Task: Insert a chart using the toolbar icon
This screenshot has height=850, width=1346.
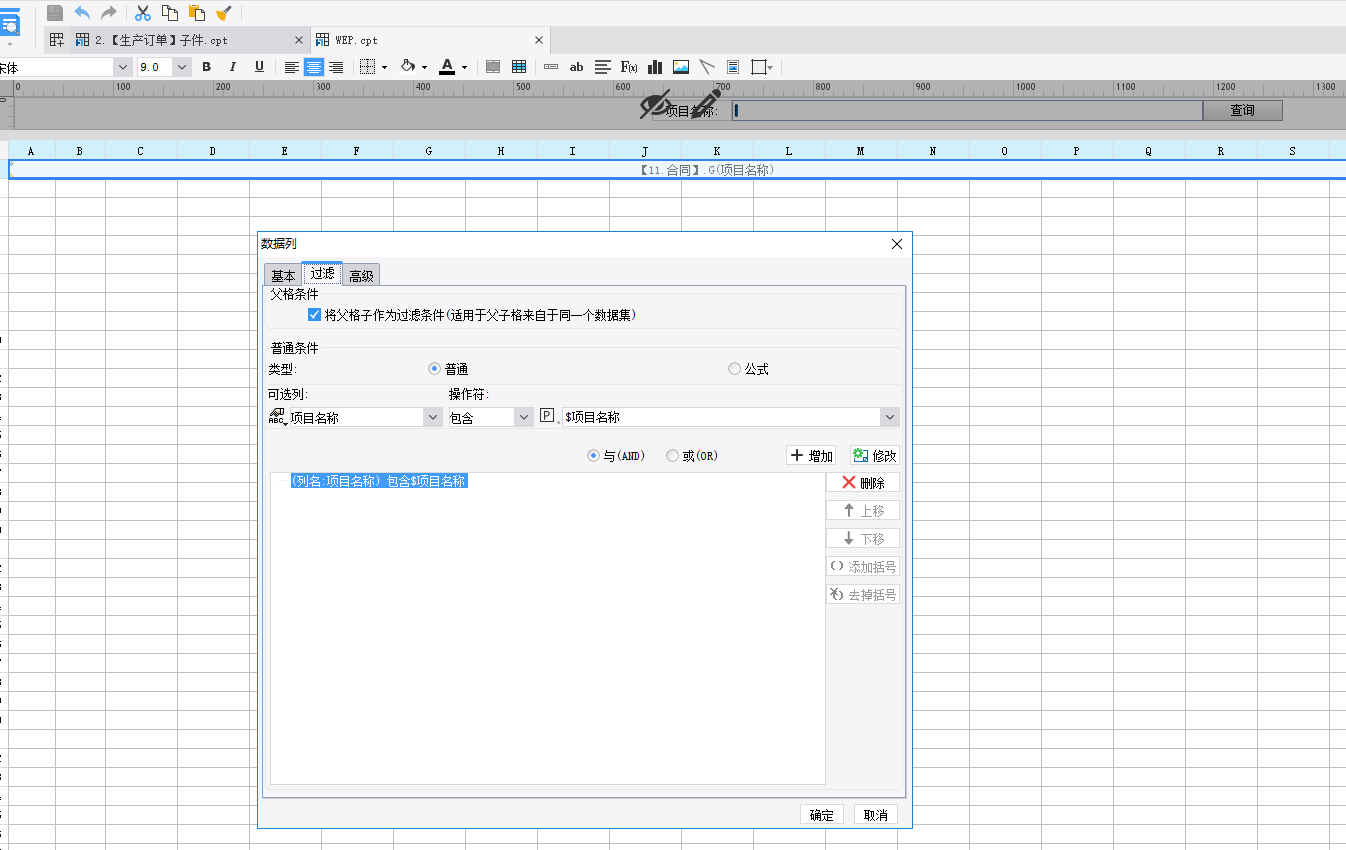Action: coord(655,67)
